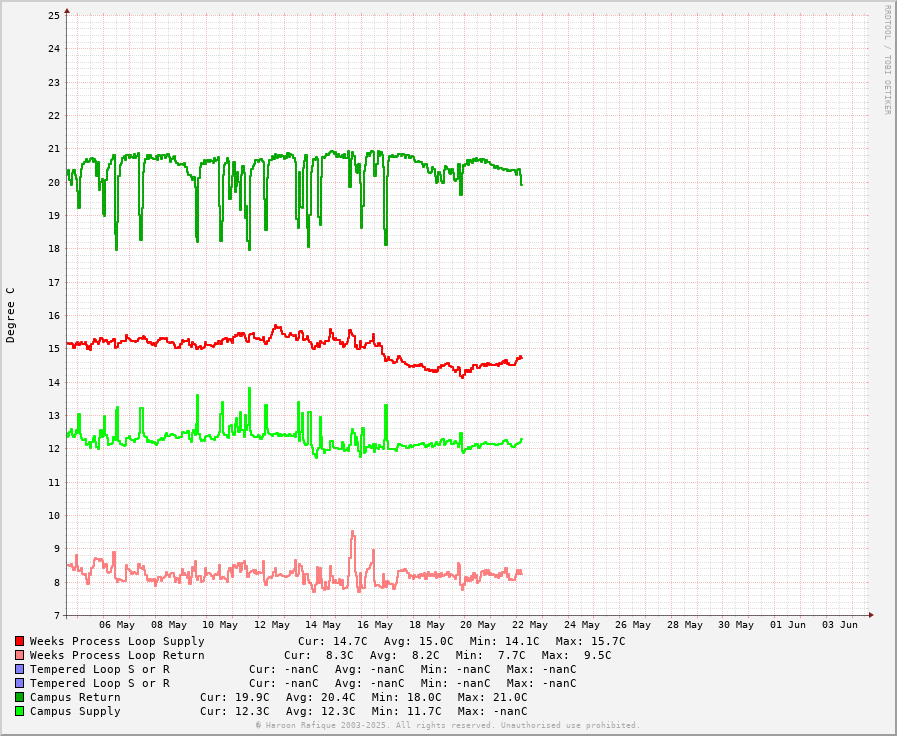The height and width of the screenshot is (736, 897).
Task: Click the Haroon Rafique copyright notice
Action: click(x=447, y=725)
